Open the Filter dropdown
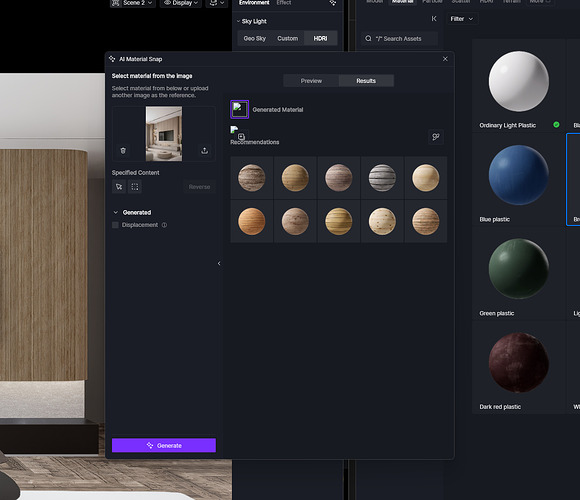Viewport: 580px width, 500px height. (462, 19)
